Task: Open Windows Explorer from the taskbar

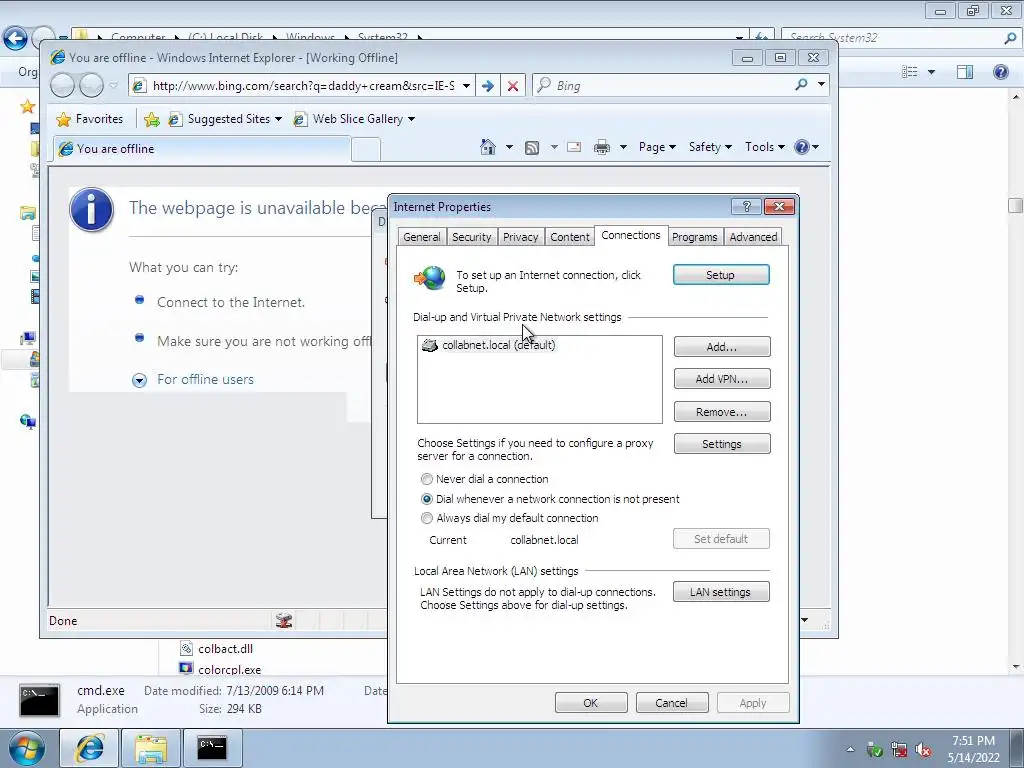Action: (x=151, y=748)
